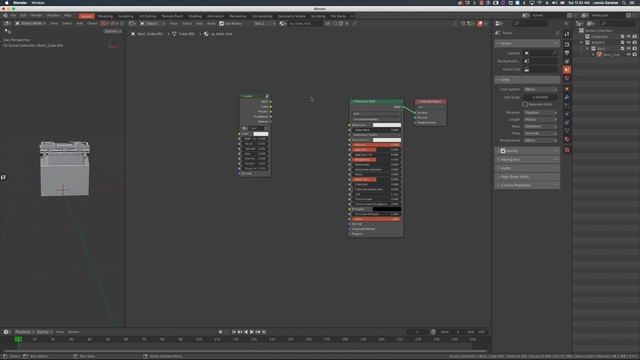Toggle eye for Box1_Cub mesh object
Screen dimensions: 640x360
pos(629,54)
